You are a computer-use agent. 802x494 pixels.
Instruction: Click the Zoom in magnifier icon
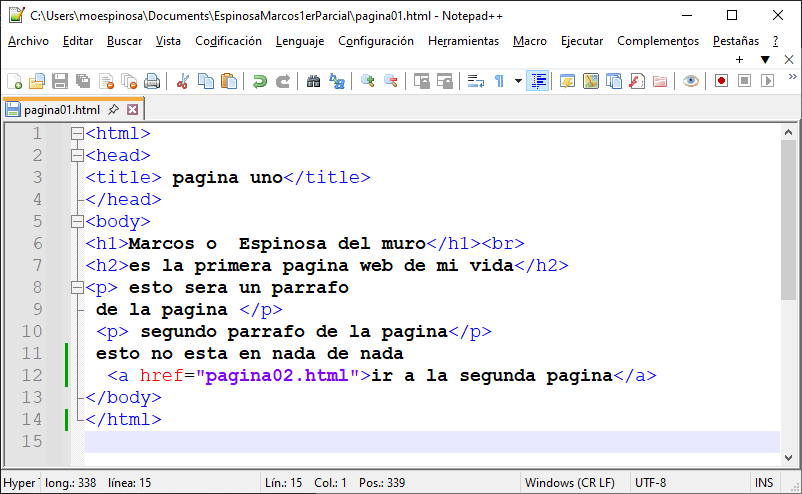pos(368,81)
